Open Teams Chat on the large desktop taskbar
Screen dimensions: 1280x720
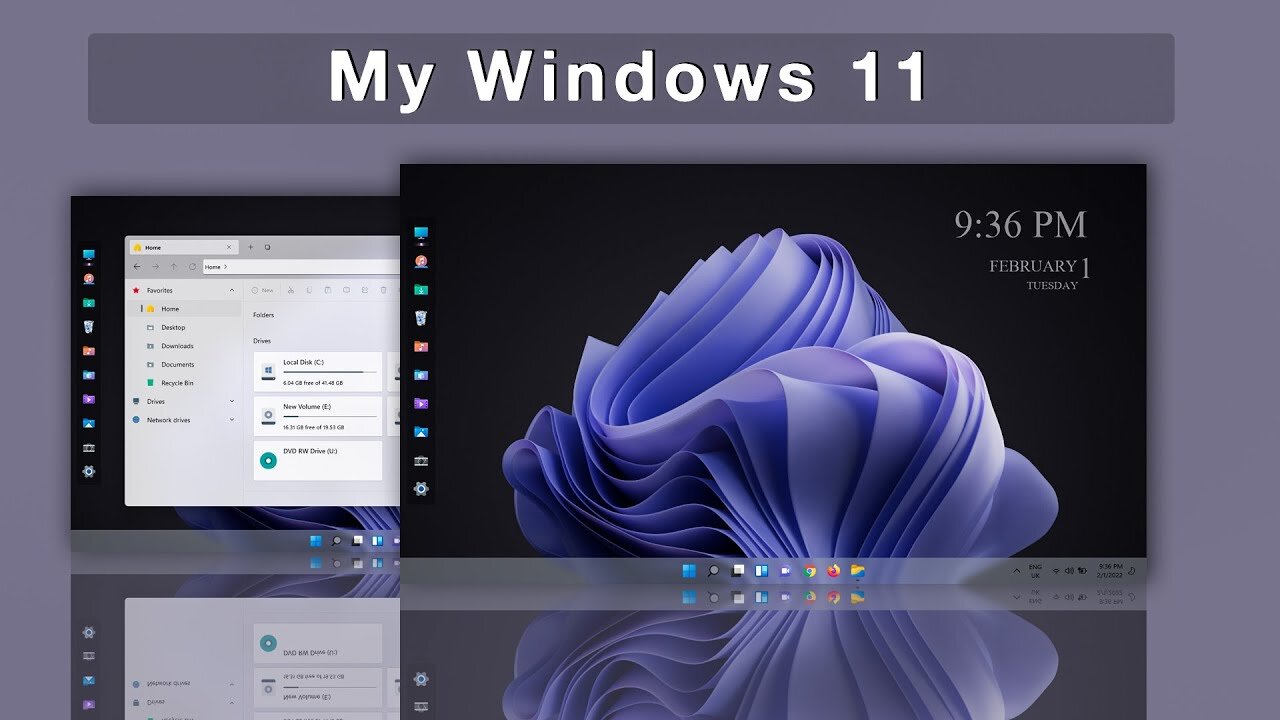[786, 571]
